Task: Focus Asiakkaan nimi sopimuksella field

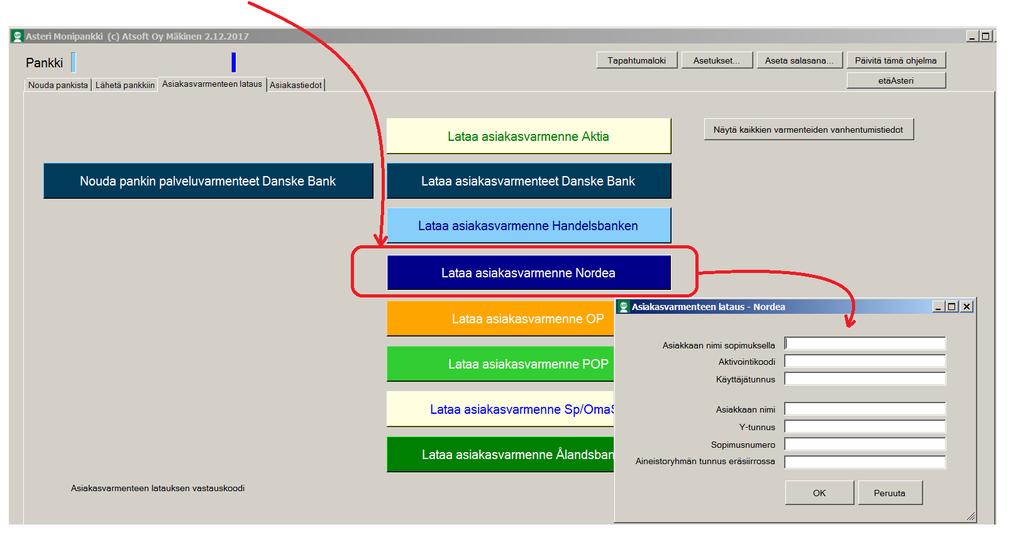Action: pyautogui.click(x=864, y=344)
